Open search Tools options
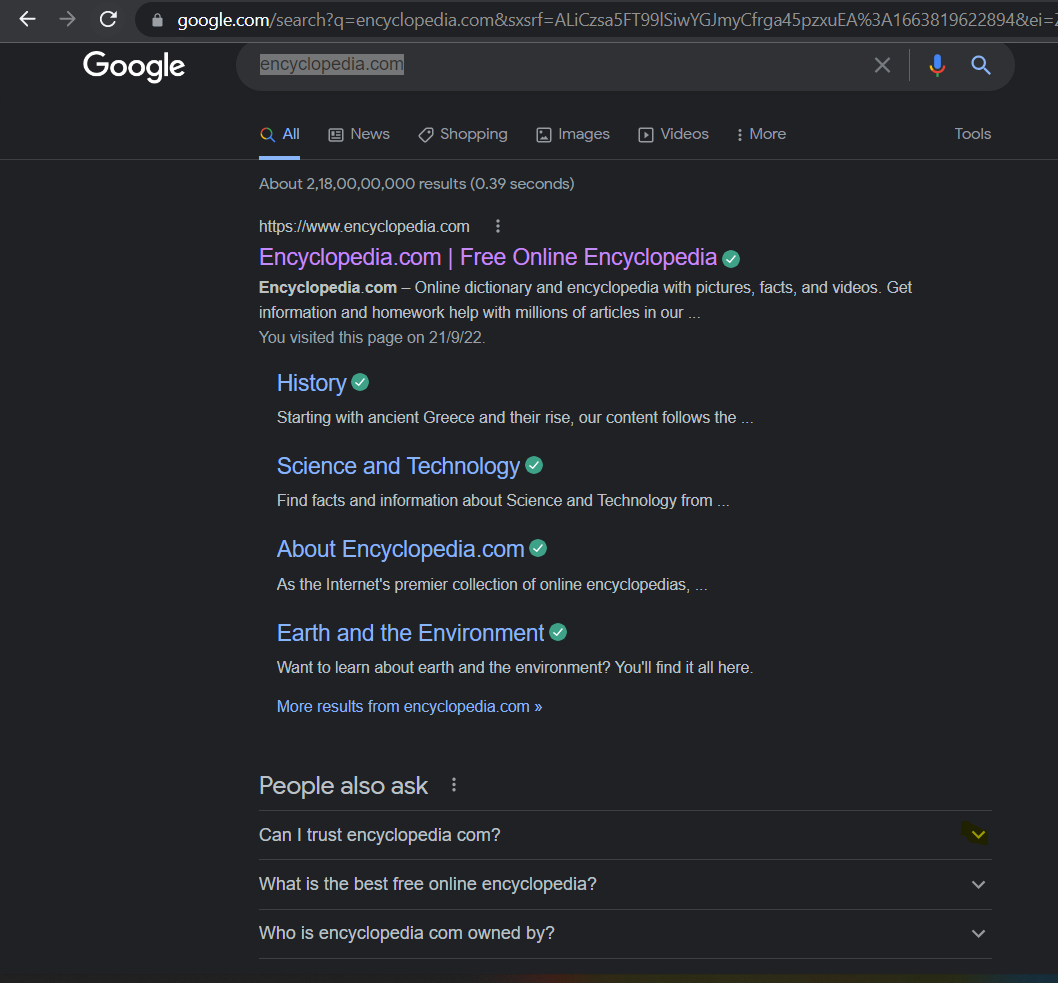The height and width of the screenshot is (983, 1058). pos(971,133)
